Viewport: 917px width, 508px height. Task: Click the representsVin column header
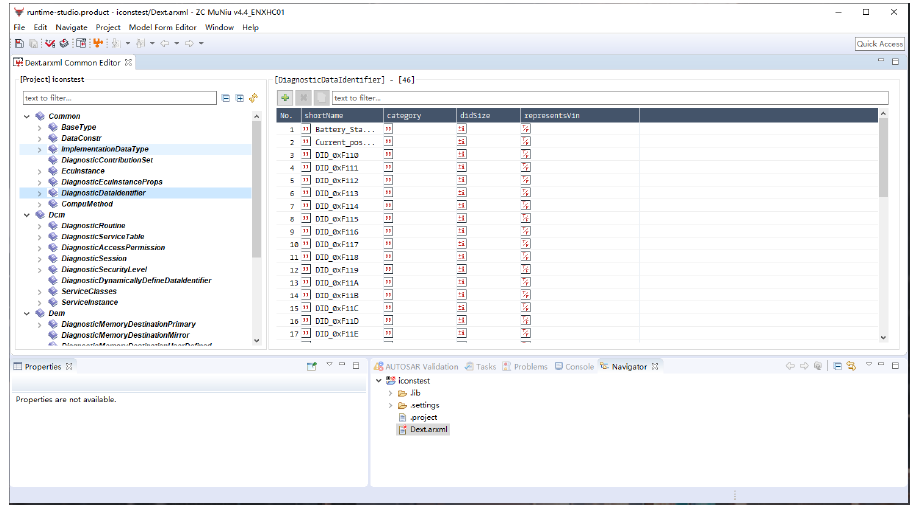pos(580,116)
